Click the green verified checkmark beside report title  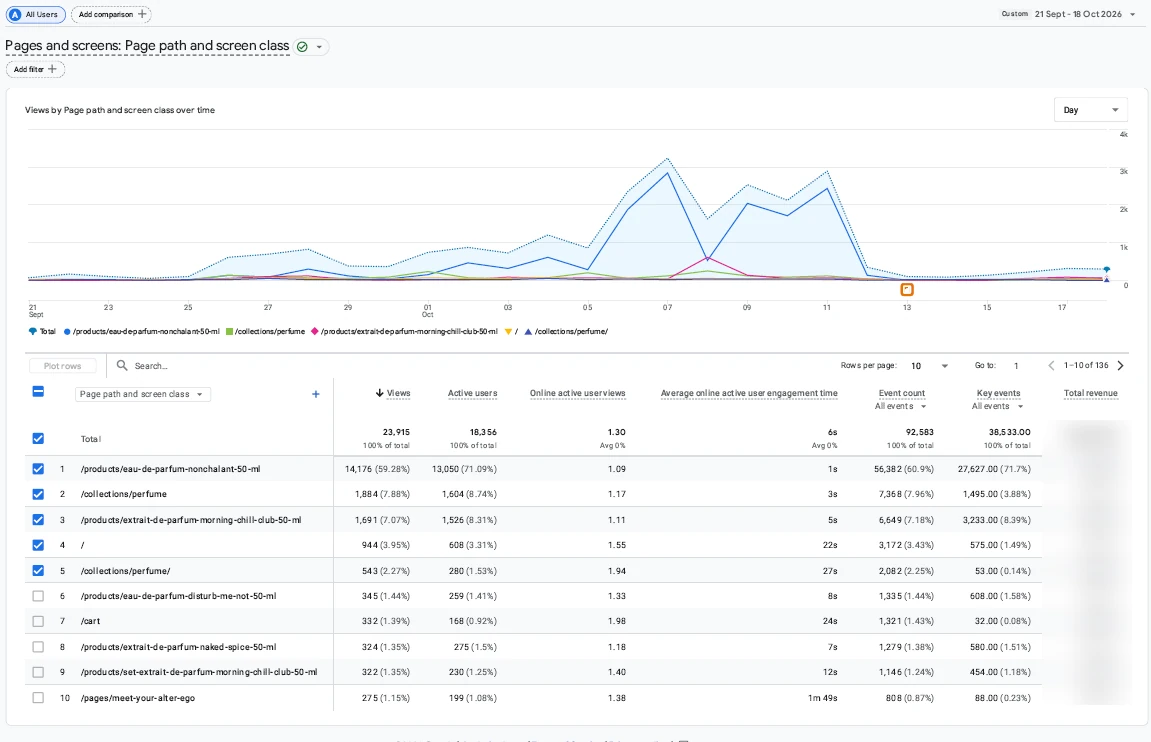[x=302, y=47]
